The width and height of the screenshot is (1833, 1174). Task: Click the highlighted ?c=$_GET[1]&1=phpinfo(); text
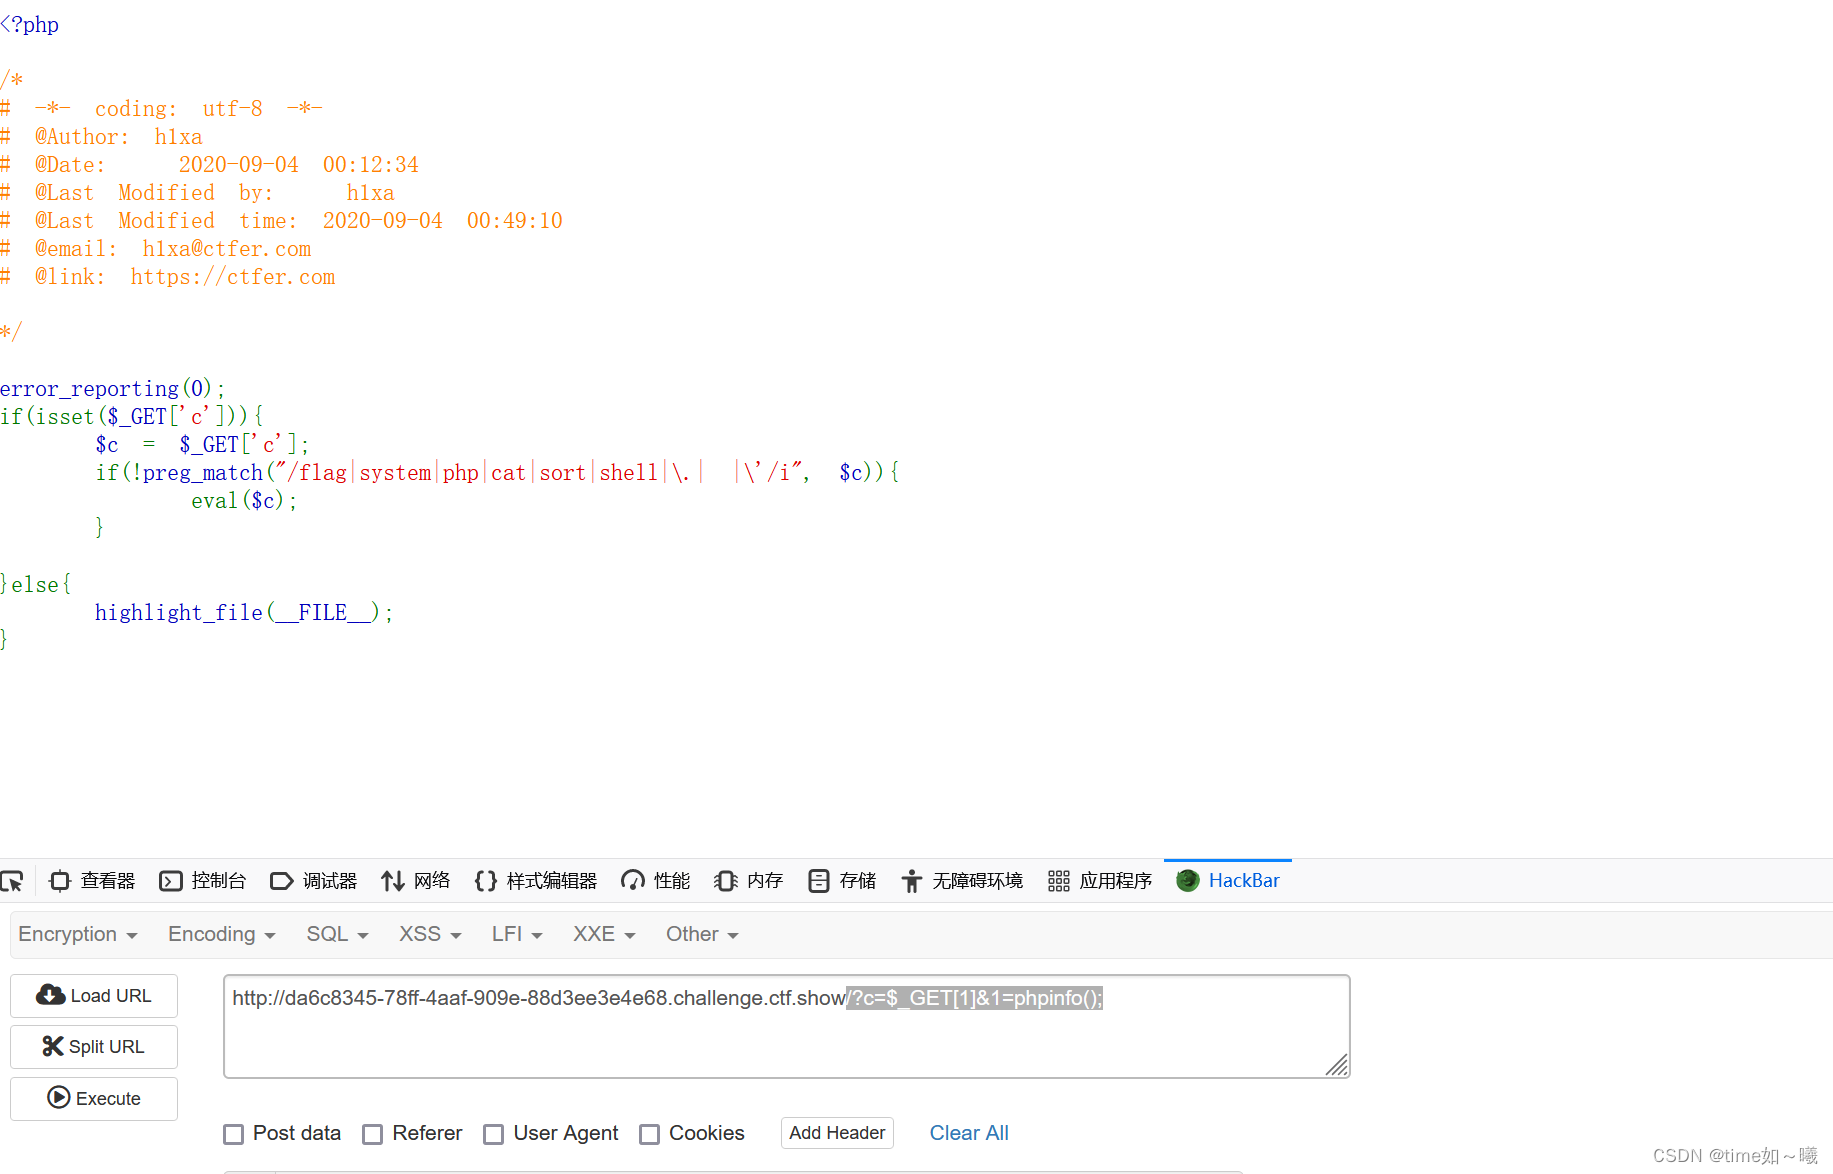[975, 998]
